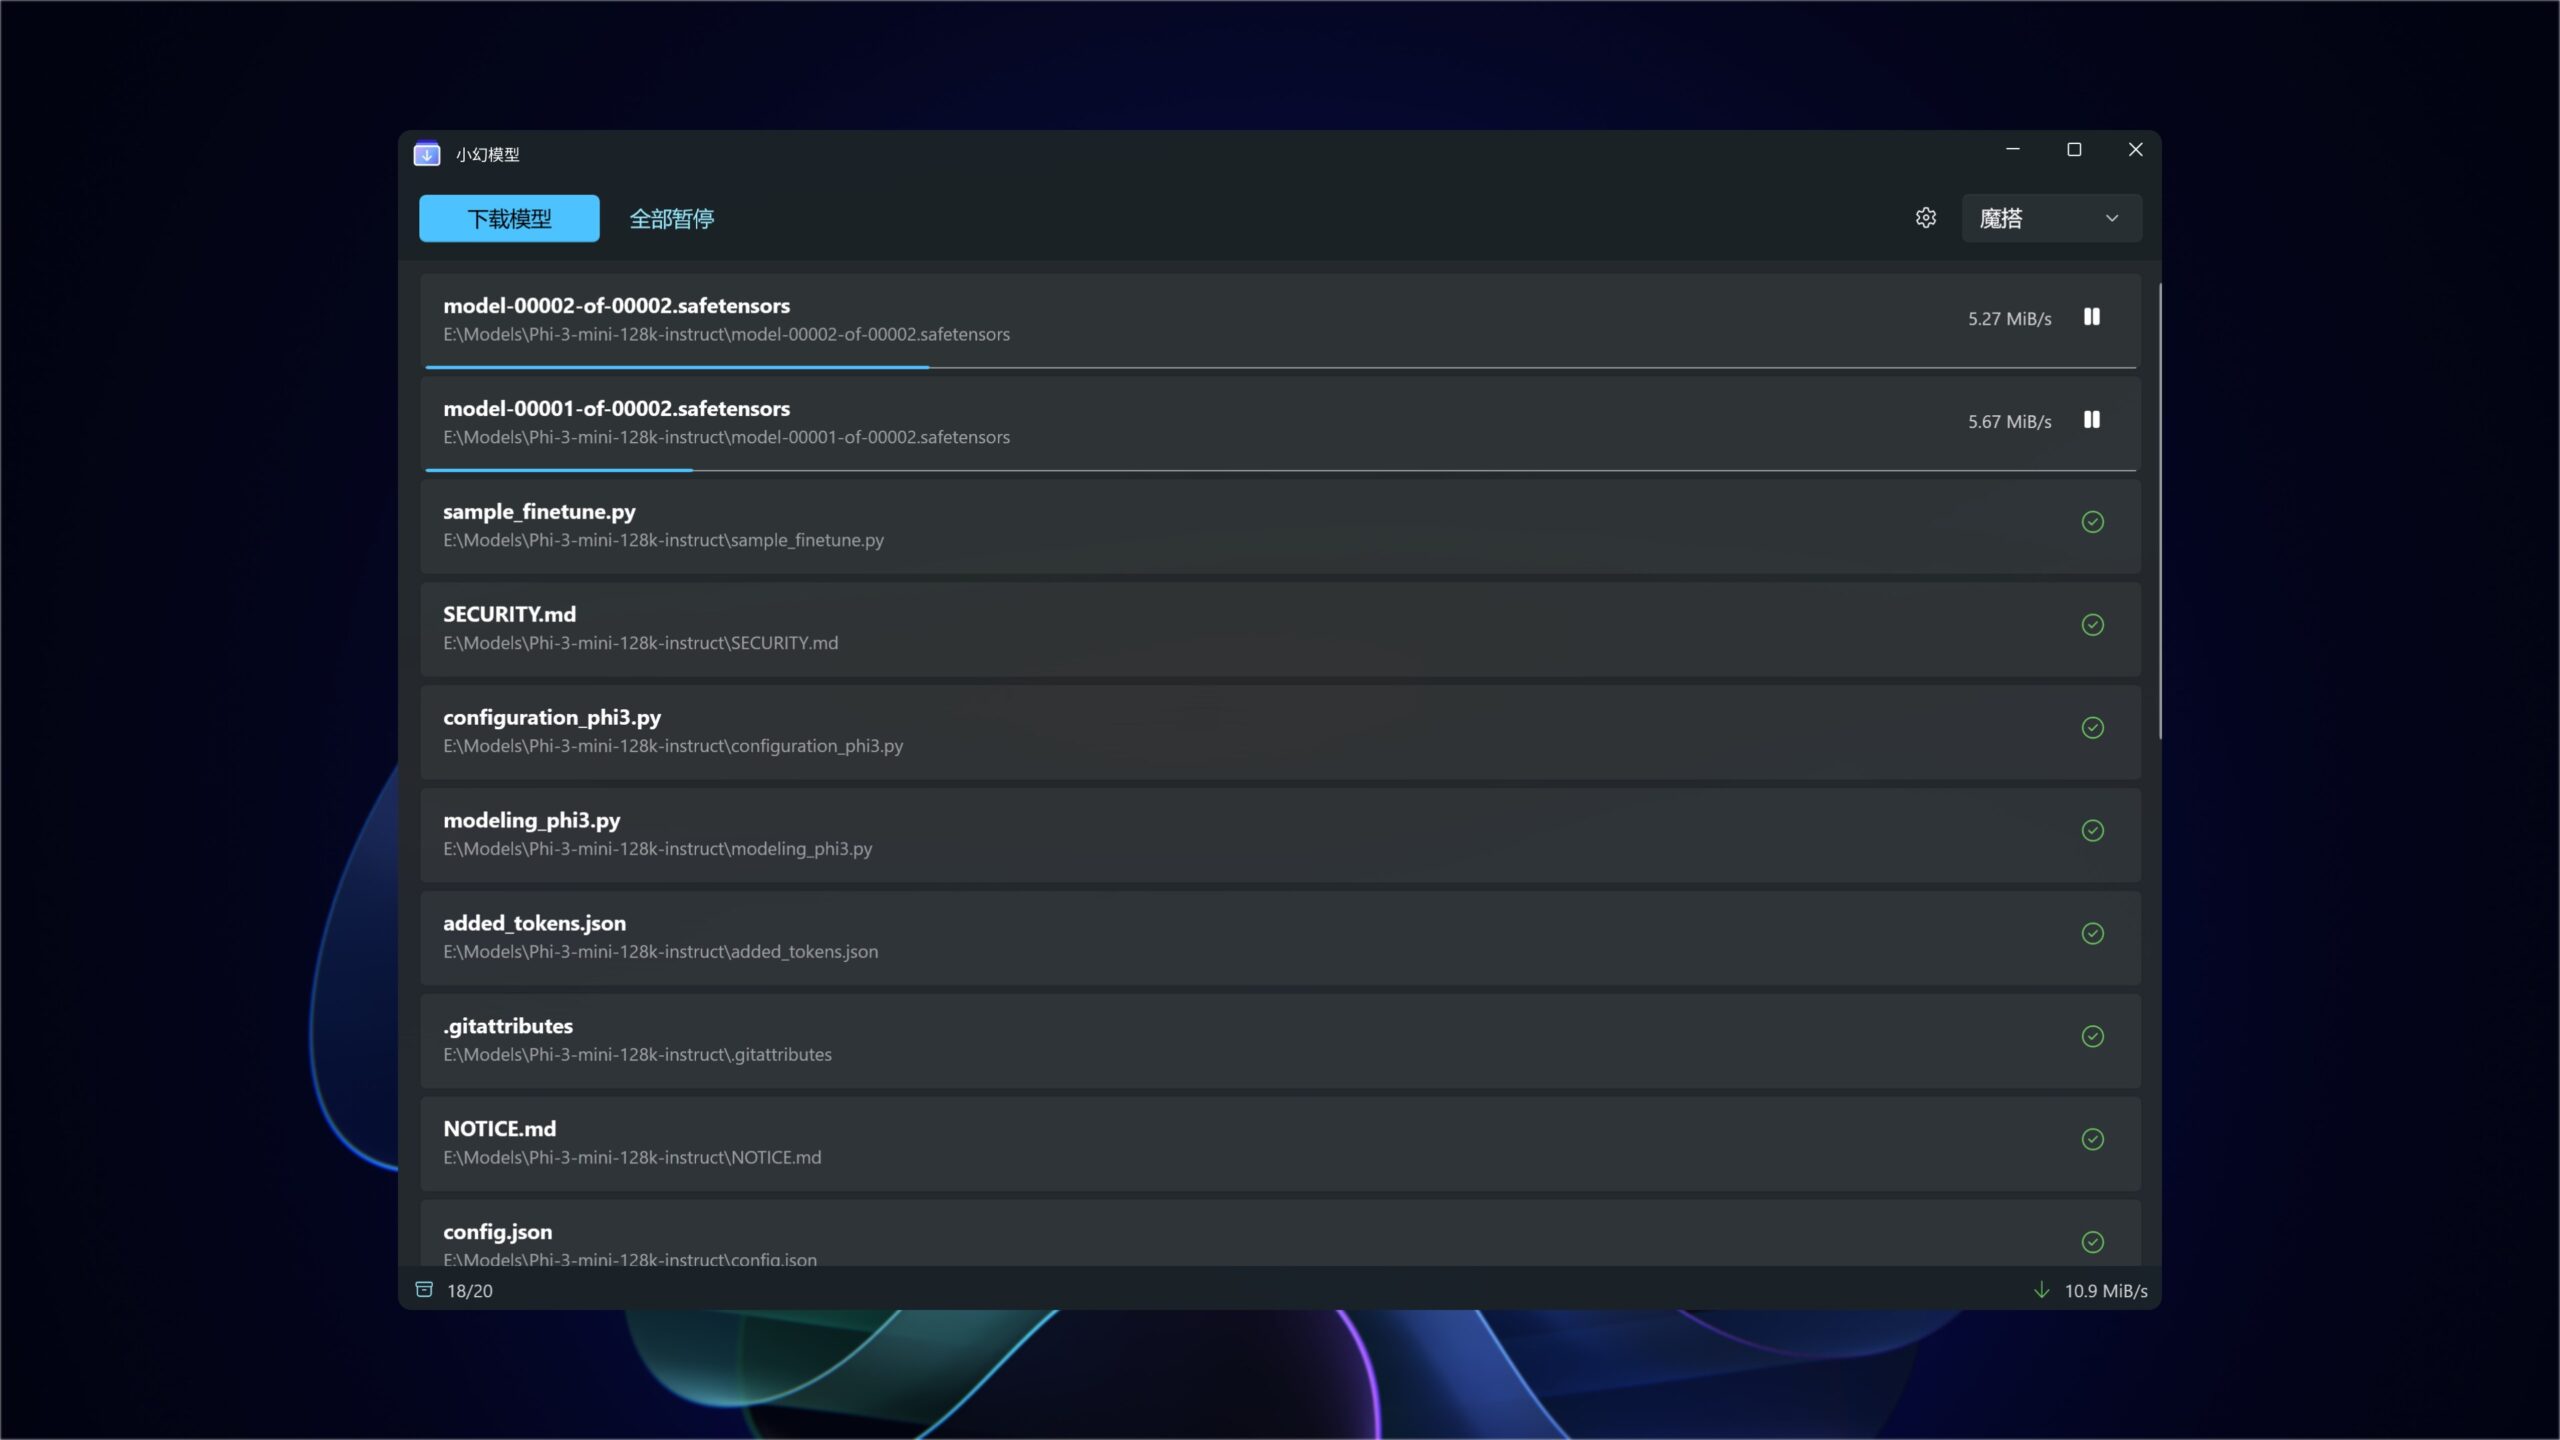Expand the source list using the chevron arrow
Screen dimensions: 2560x1440
pyautogui.click(x=2112, y=218)
